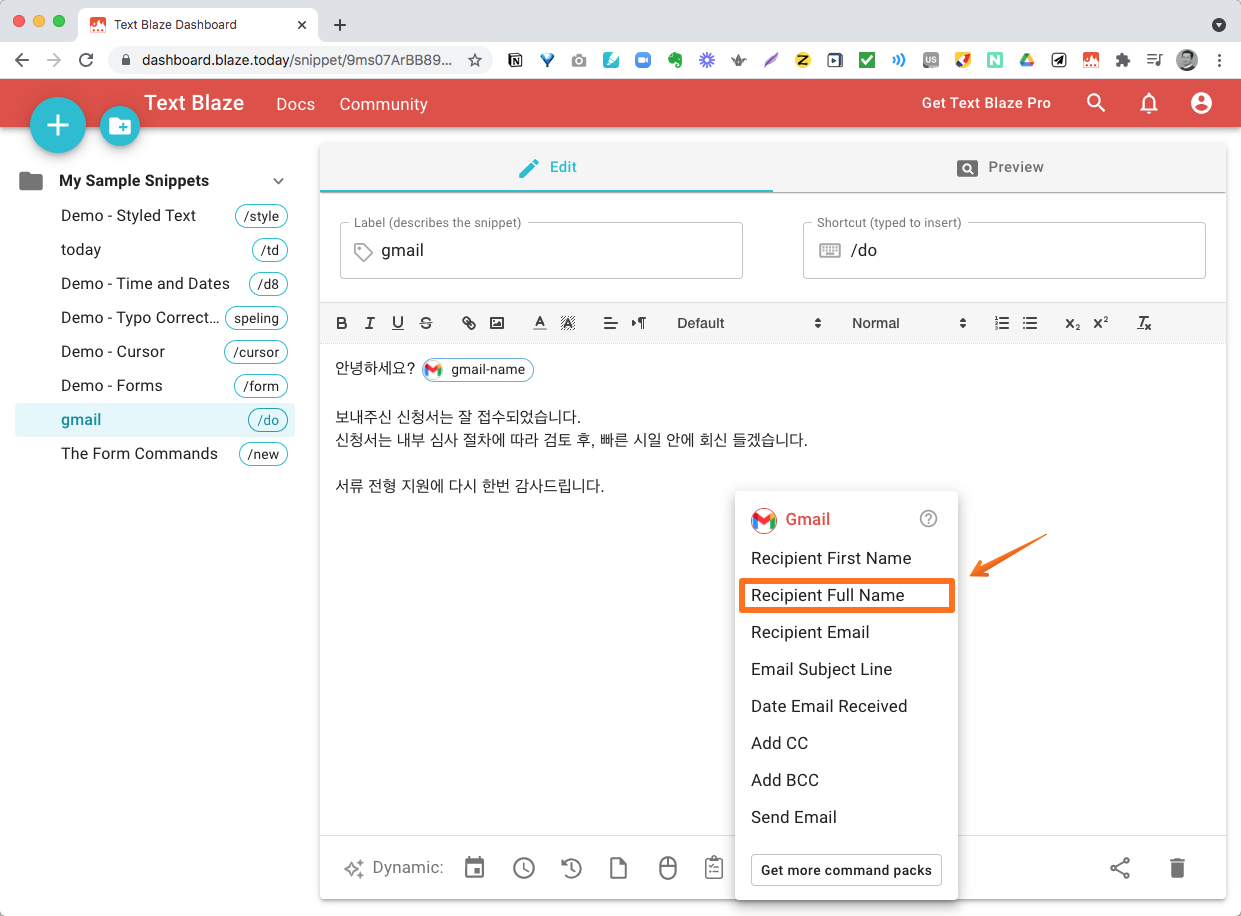Screen dimensions: 1241x916
Task: Switch to the Preview tab
Action: (x=999, y=167)
